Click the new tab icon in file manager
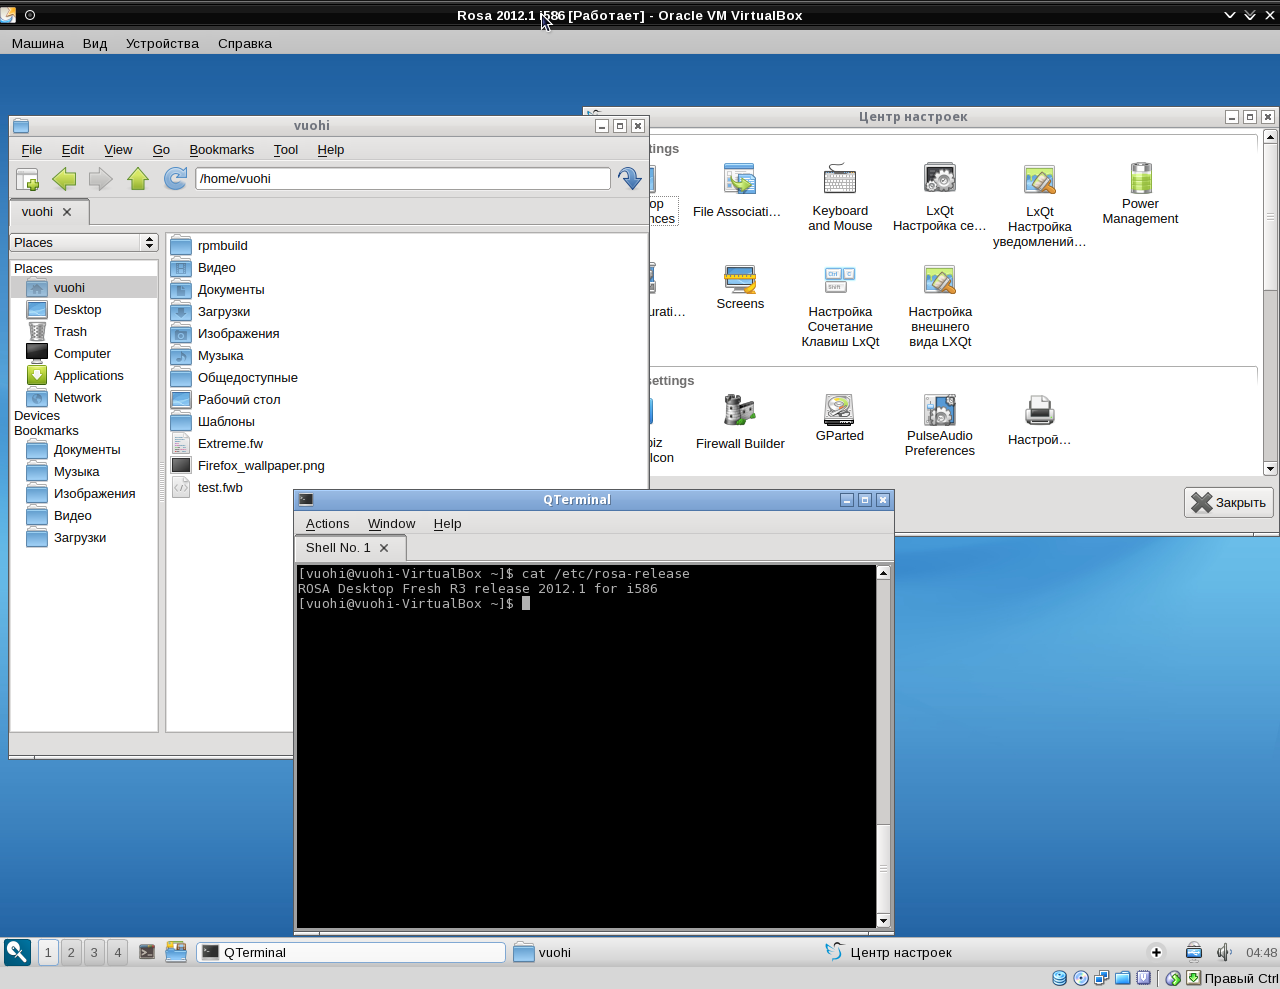The image size is (1280, 989). [x=28, y=179]
